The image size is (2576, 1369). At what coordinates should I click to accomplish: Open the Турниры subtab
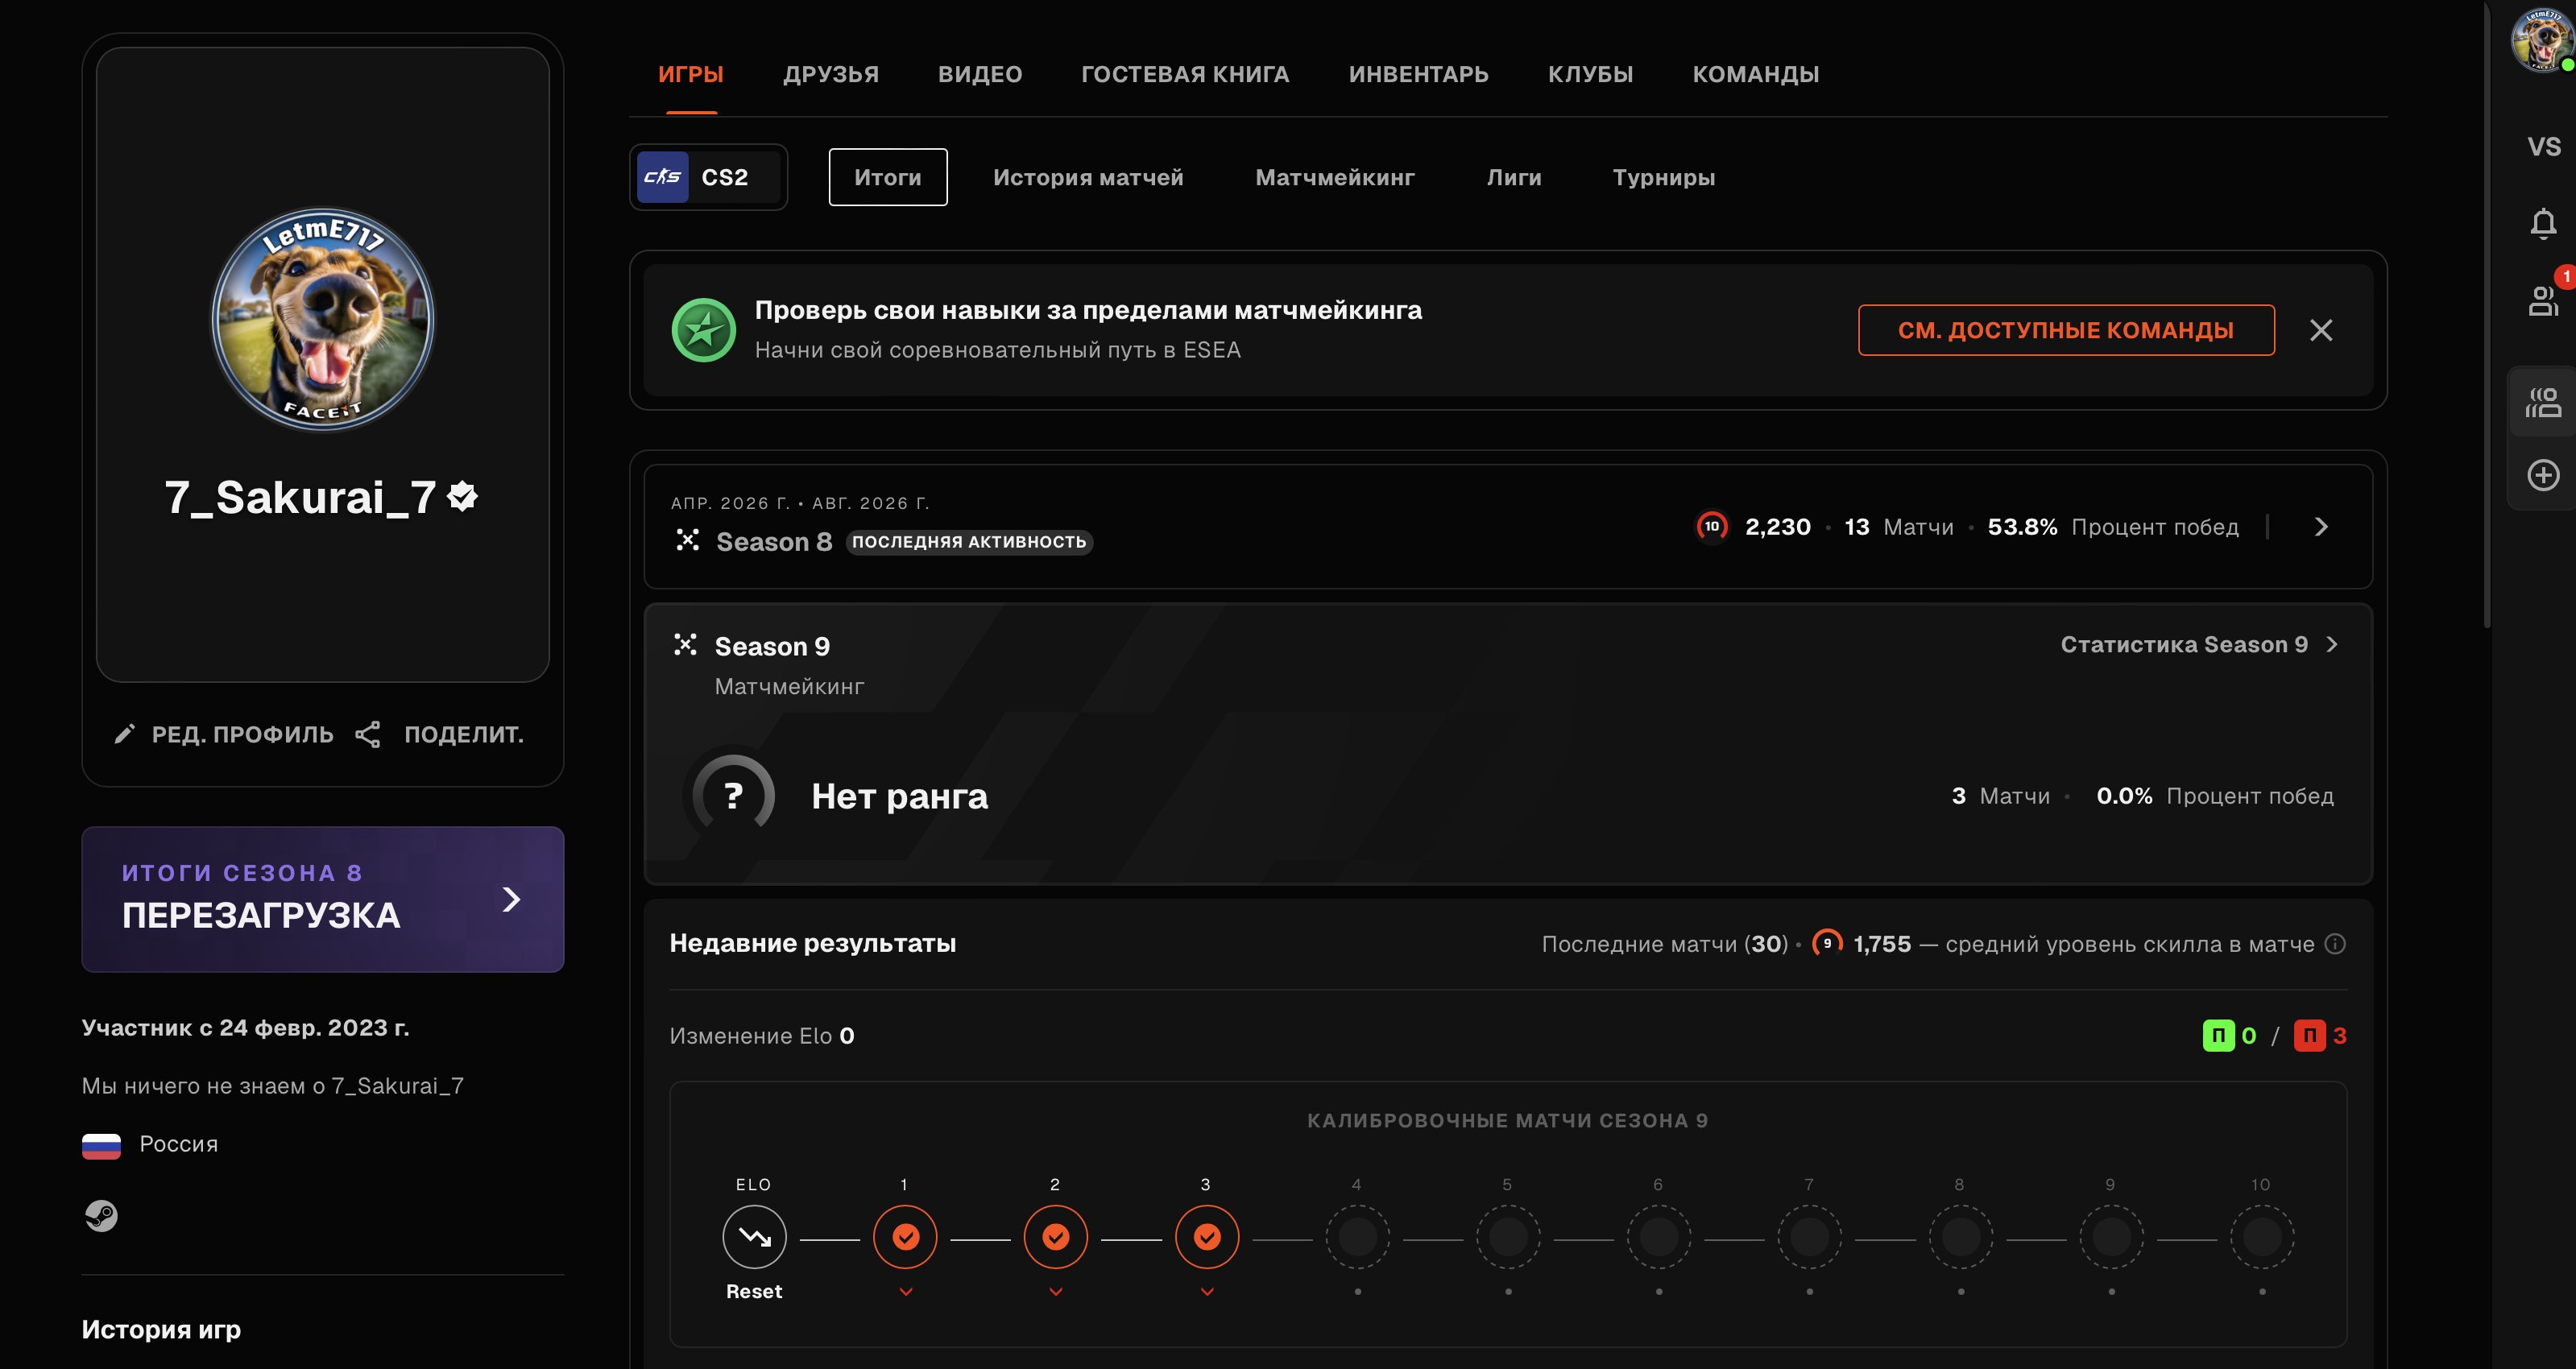[x=1664, y=177]
